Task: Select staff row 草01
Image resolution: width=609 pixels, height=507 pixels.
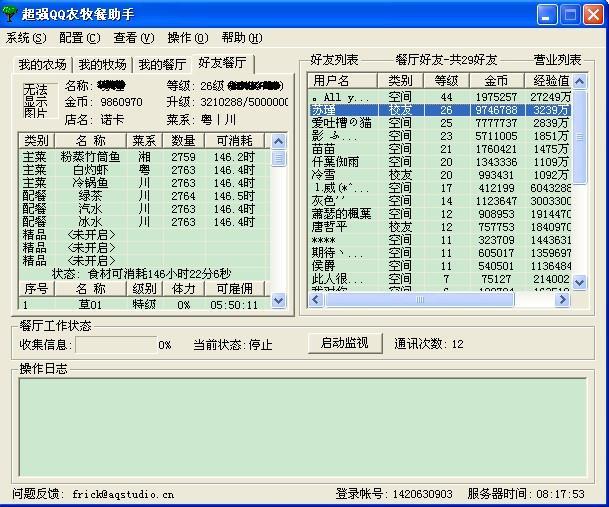Action: (x=144, y=305)
